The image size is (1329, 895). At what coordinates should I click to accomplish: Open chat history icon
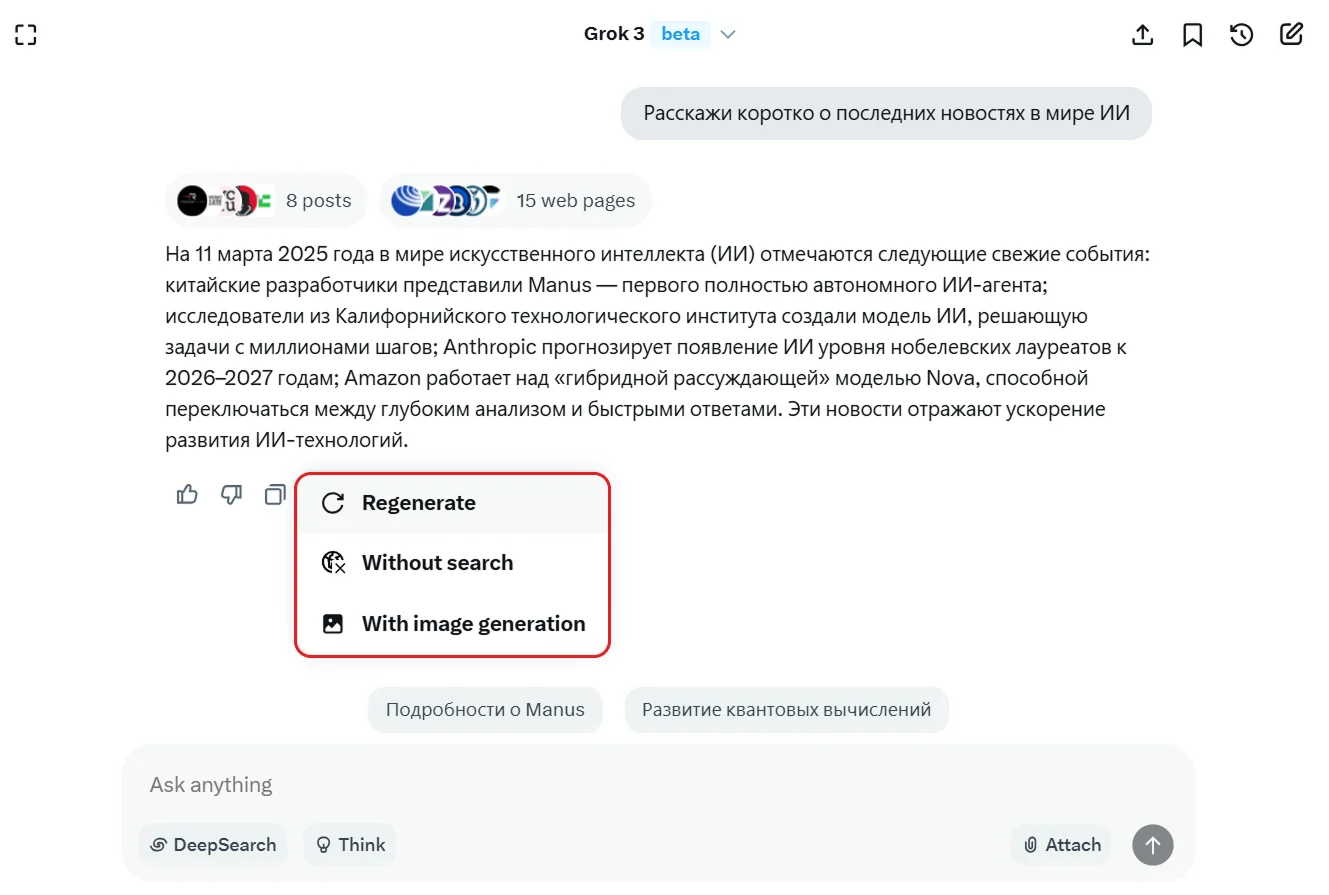pos(1241,35)
